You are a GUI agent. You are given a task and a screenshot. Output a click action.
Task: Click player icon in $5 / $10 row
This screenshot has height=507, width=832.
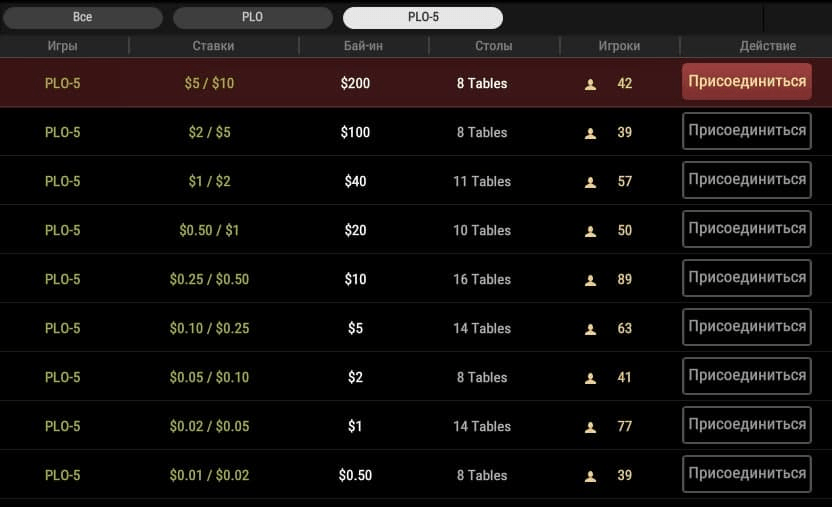coord(590,84)
